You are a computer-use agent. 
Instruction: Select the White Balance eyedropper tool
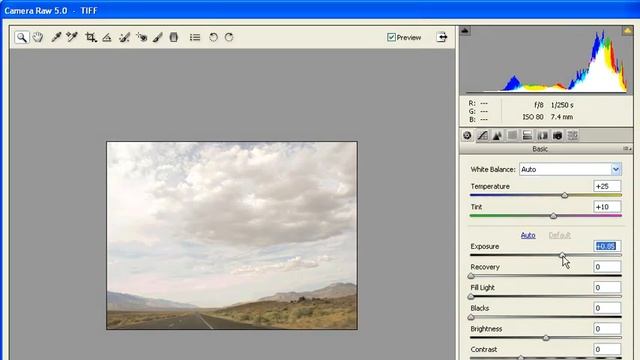pyautogui.click(x=56, y=38)
